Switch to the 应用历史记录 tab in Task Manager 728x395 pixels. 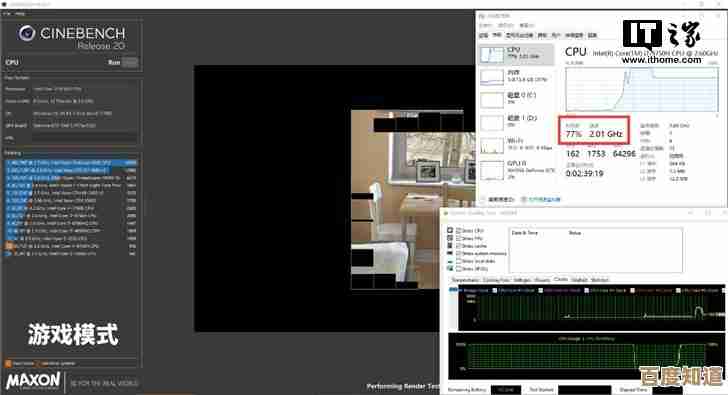coord(519,35)
